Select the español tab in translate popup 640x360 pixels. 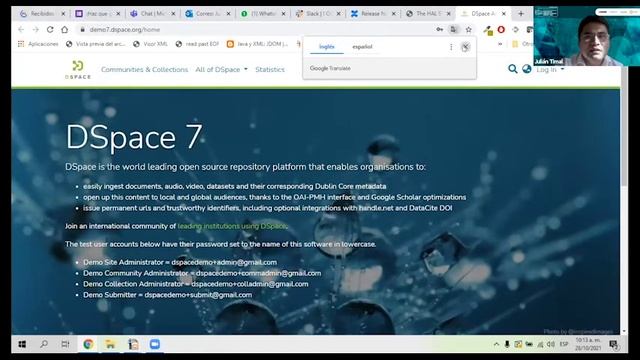(x=362, y=47)
